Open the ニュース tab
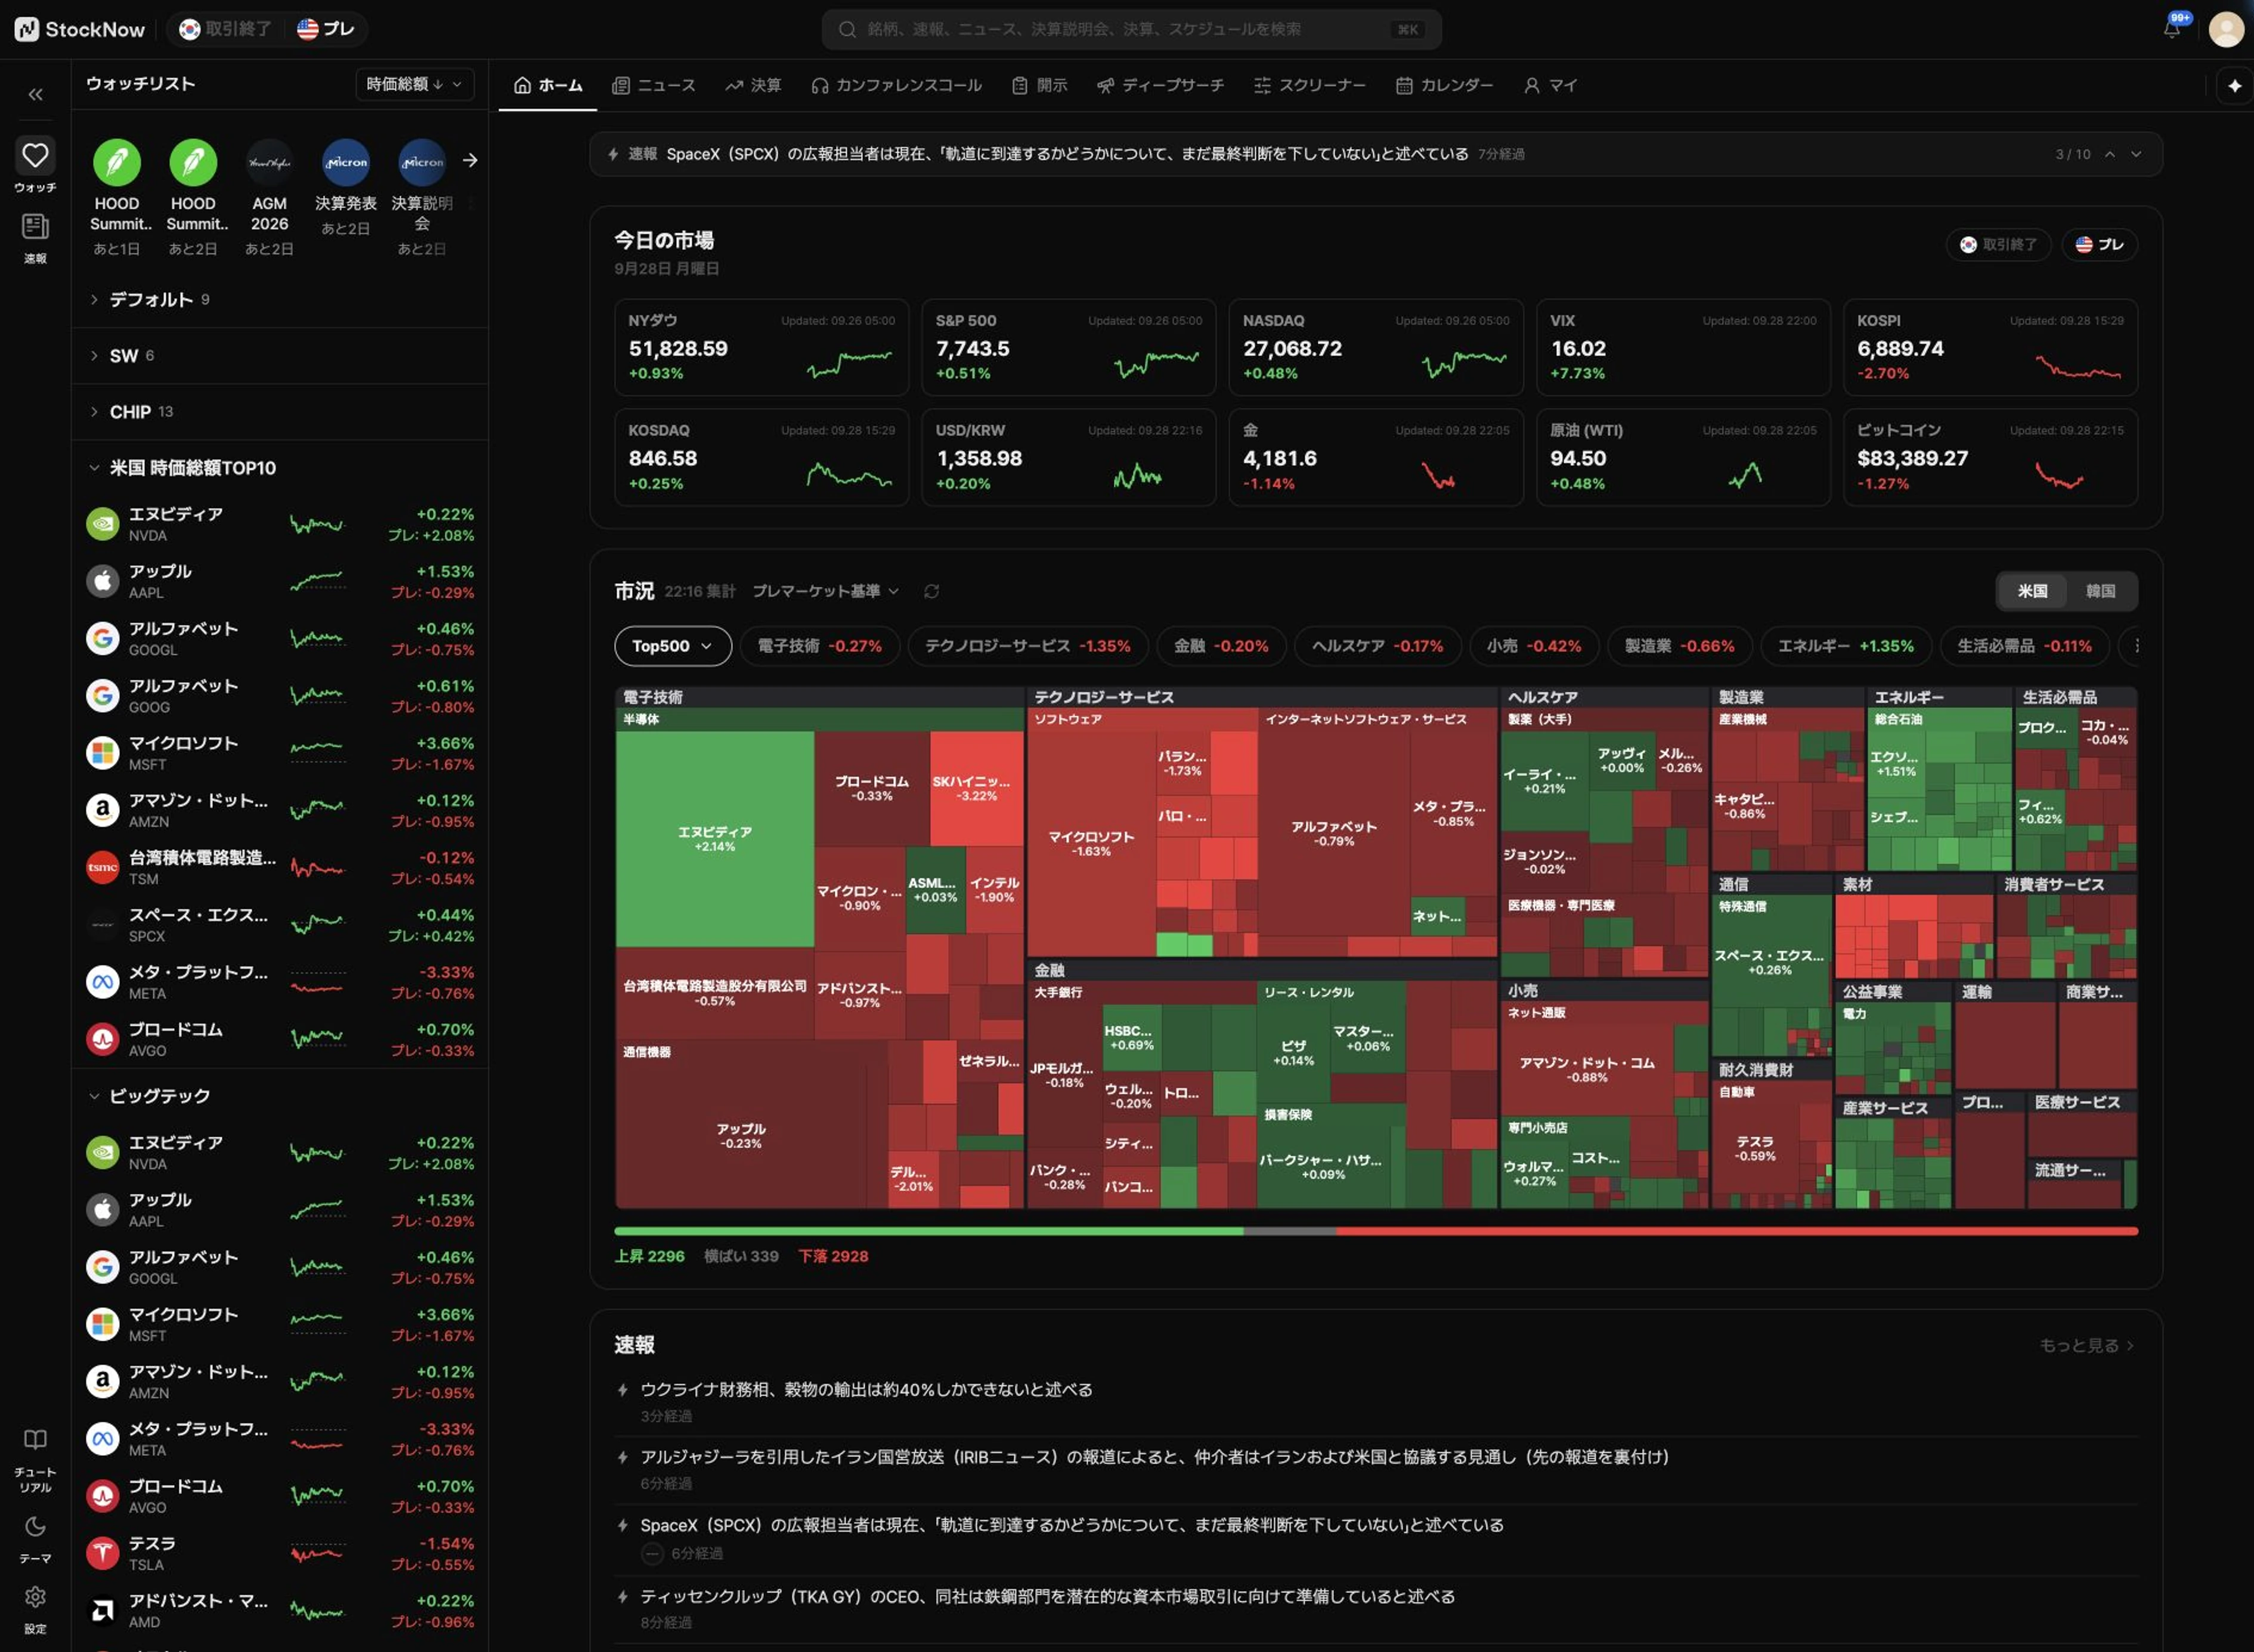Image resolution: width=2254 pixels, height=1652 pixels. tap(654, 85)
